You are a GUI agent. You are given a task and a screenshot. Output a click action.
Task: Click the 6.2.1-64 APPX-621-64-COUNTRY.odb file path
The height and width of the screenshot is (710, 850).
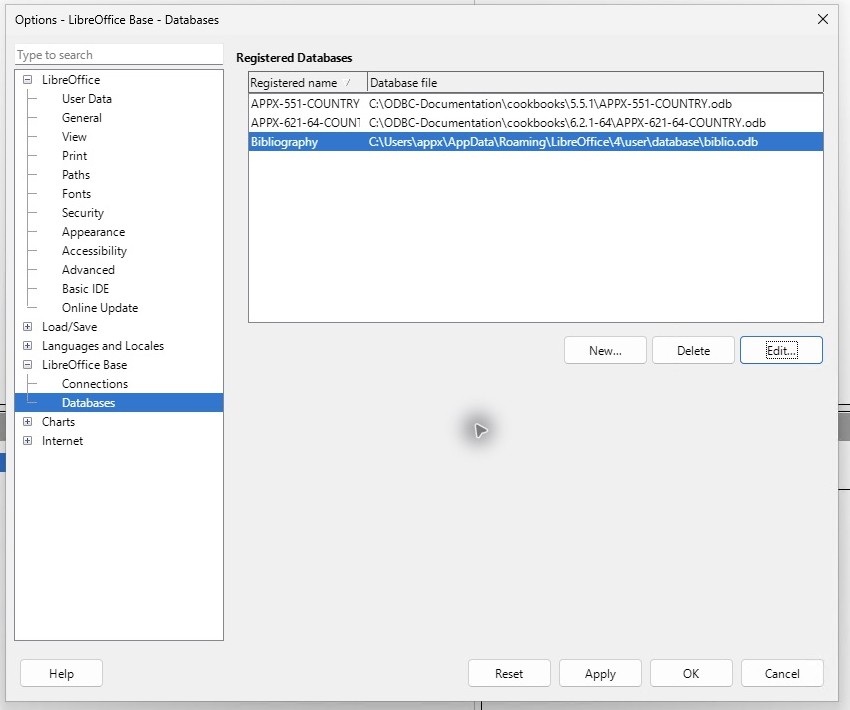[x=567, y=122]
